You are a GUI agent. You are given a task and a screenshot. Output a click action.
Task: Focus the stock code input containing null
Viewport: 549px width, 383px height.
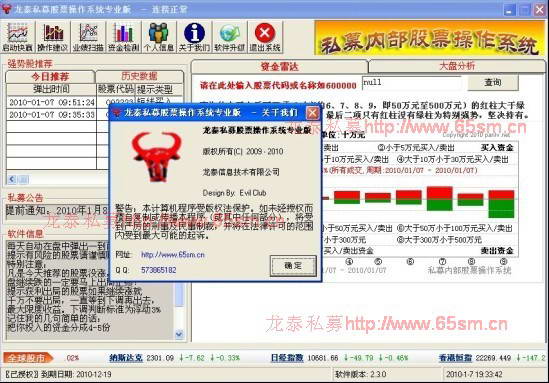click(412, 83)
